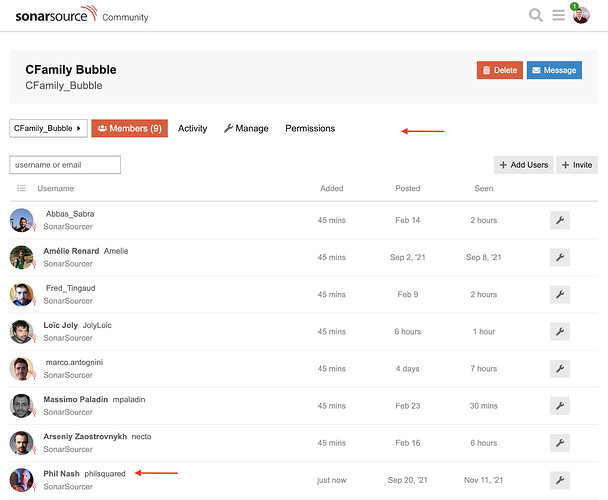Switch to the Activity tab
Viewport: 608px width, 500px height.
pyautogui.click(x=192, y=128)
